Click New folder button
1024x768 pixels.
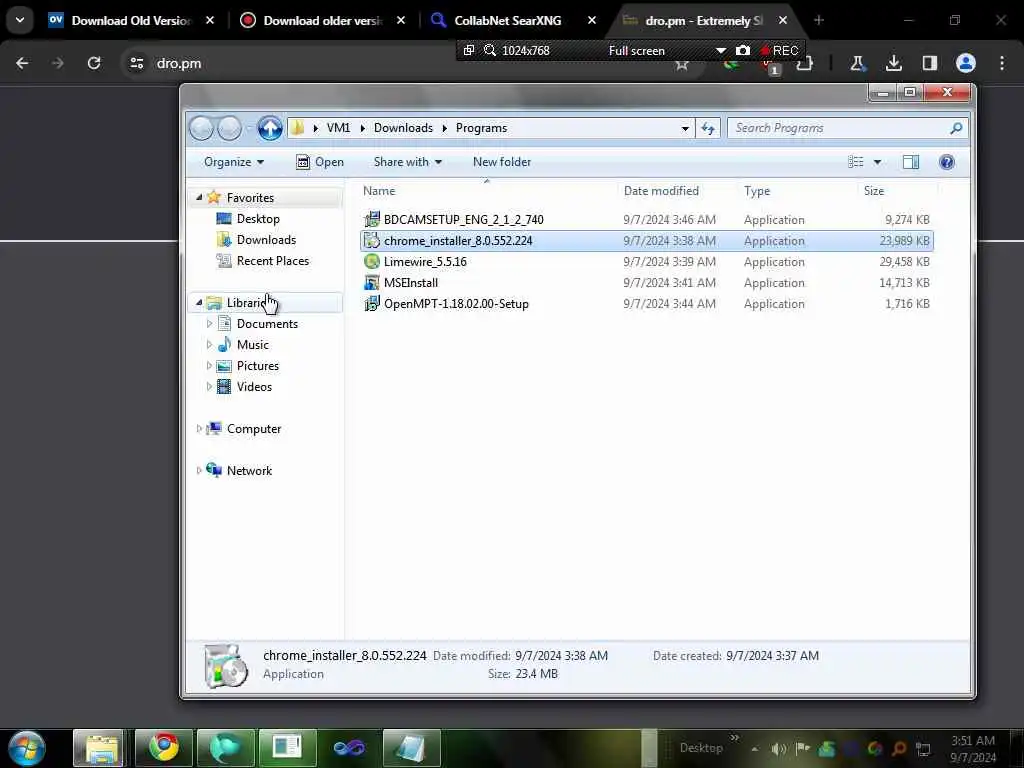tap(502, 162)
